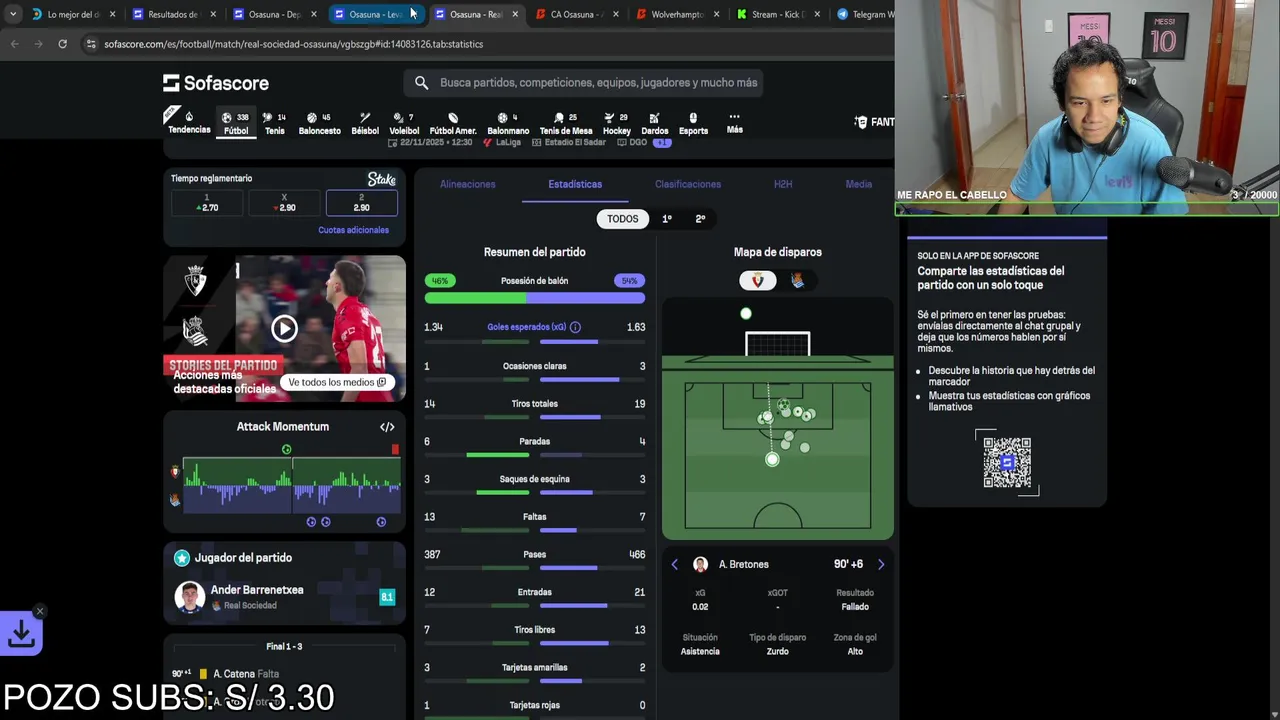Click the search input field

point(584,83)
